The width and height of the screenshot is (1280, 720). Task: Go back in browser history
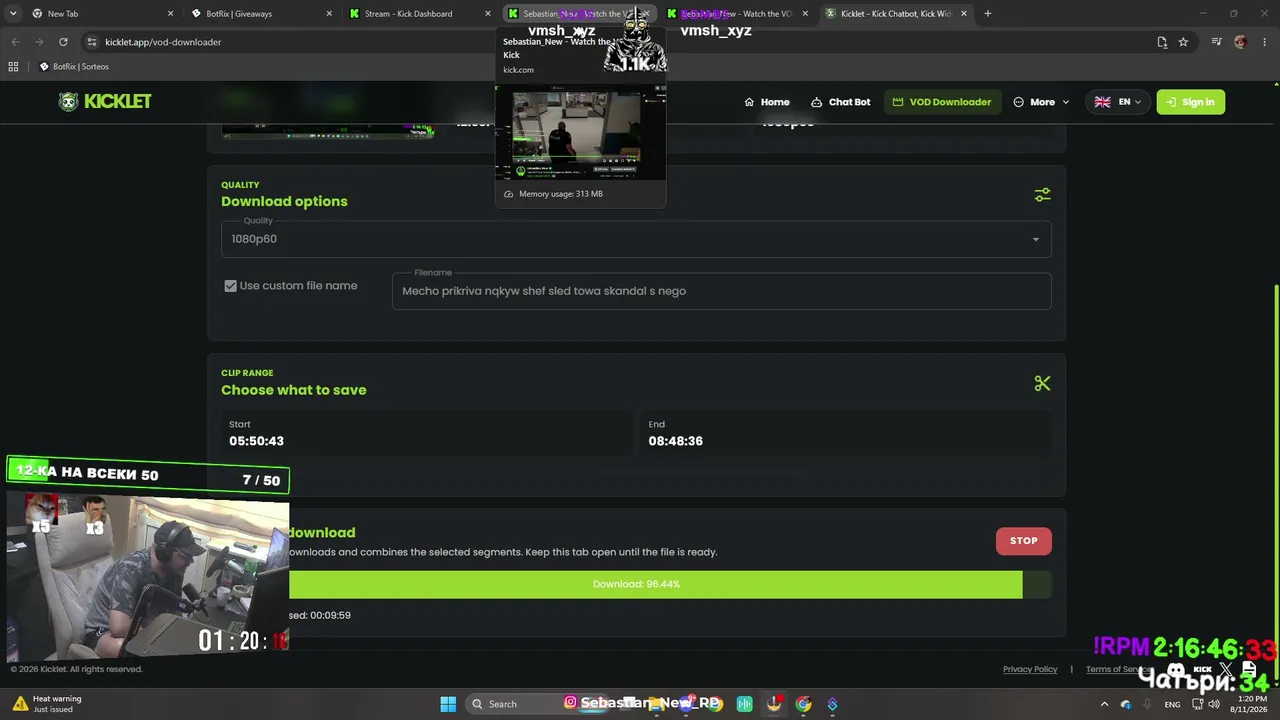(x=15, y=42)
